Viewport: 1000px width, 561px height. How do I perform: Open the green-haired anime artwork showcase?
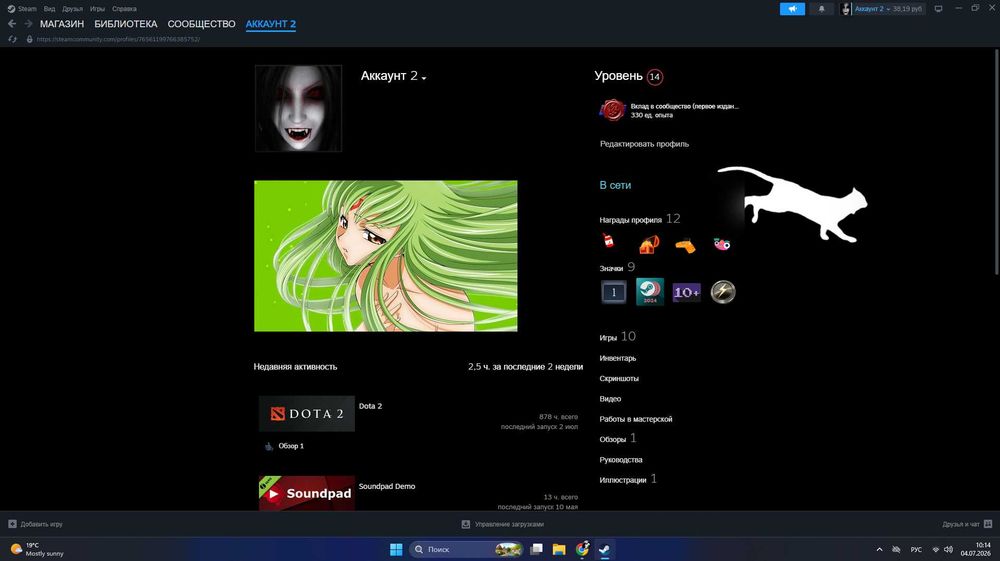point(386,256)
